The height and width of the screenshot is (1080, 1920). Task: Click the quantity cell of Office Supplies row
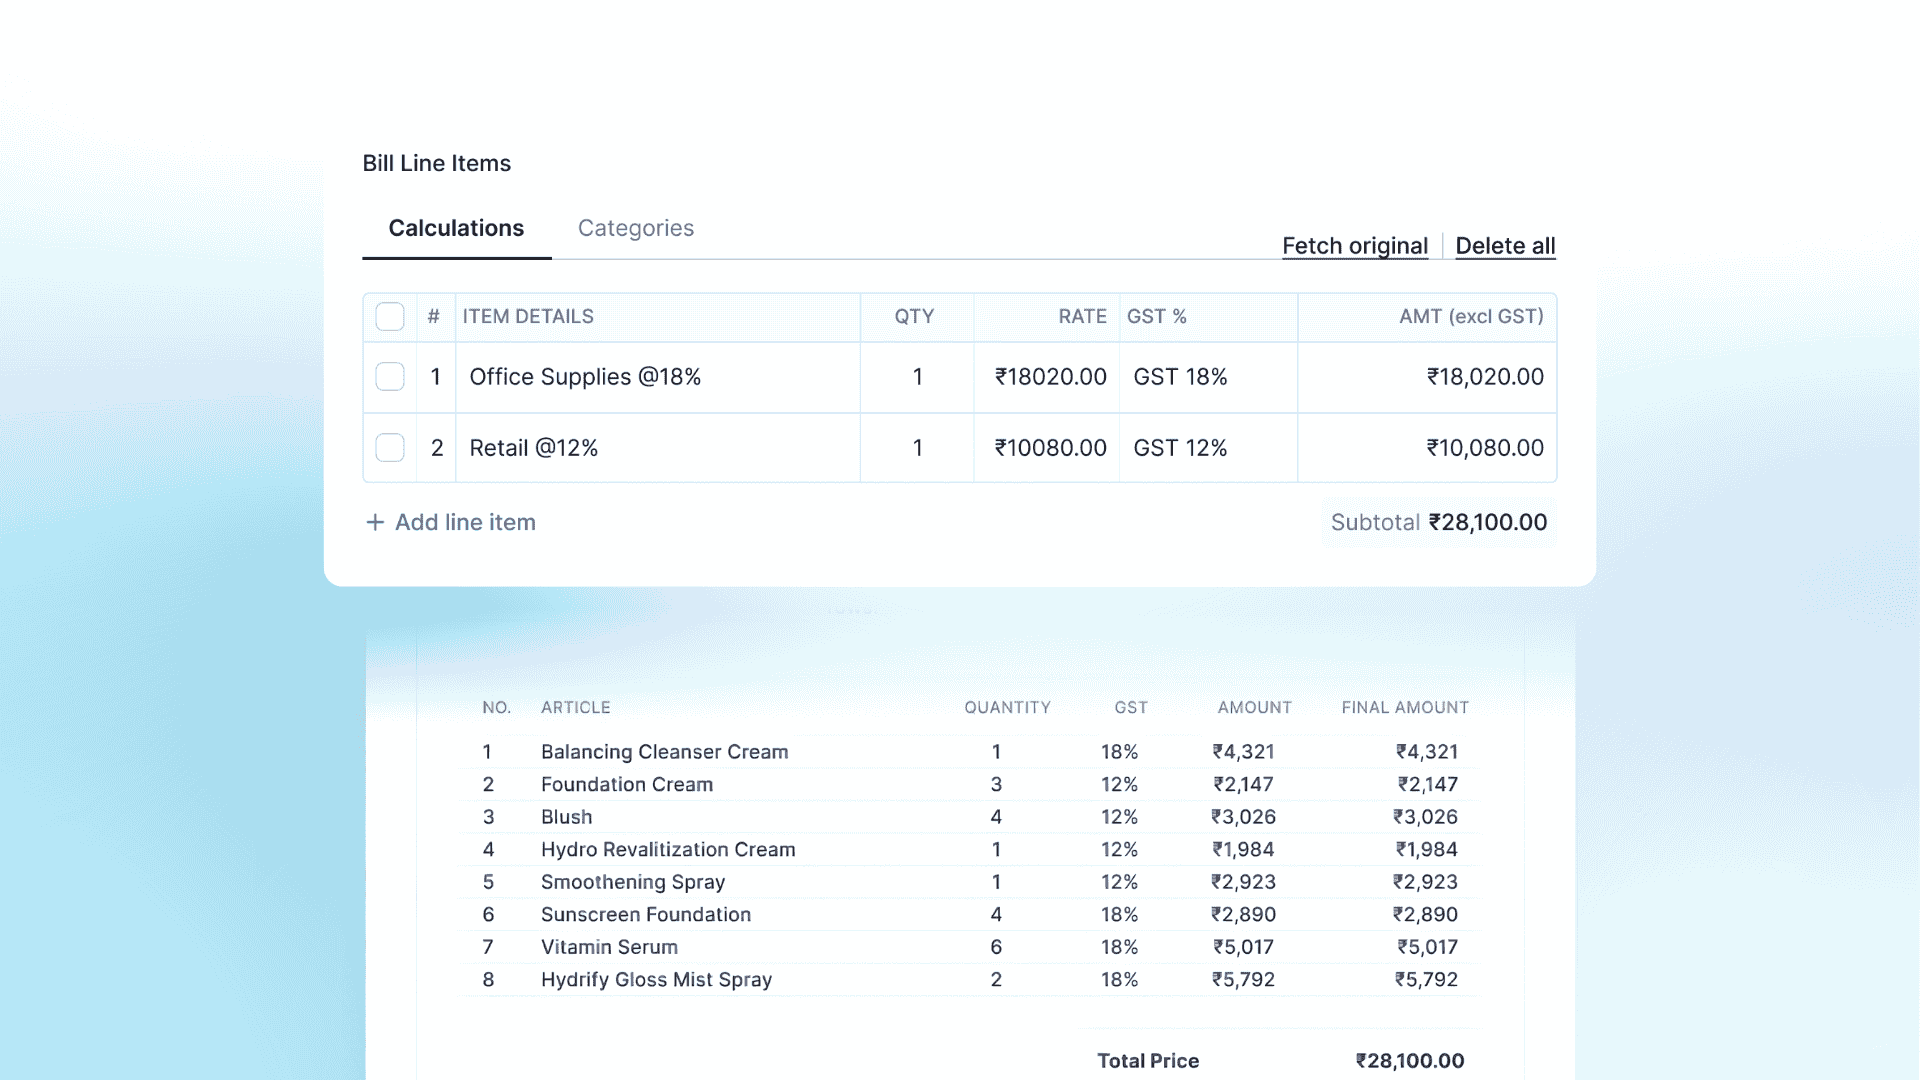[x=917, y=377]
